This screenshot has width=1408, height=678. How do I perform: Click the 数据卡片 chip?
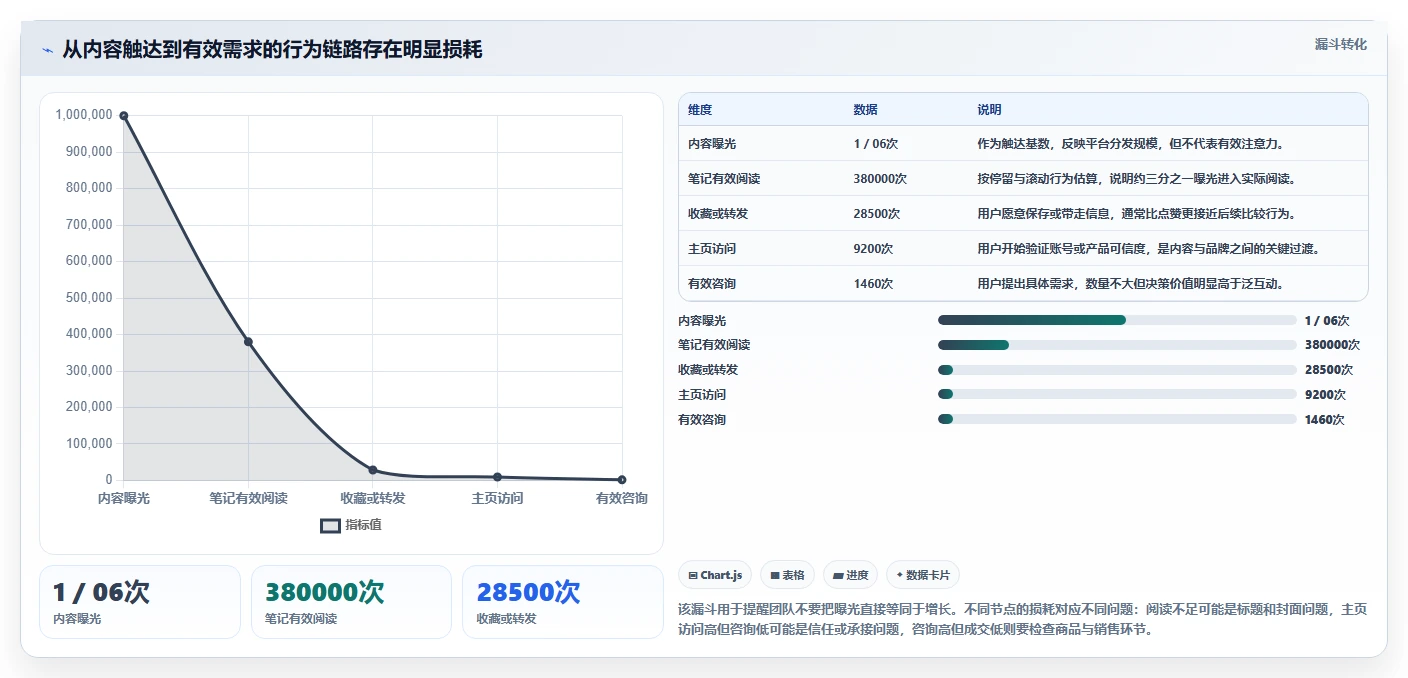pyautogui.click(x=923, y=575)
